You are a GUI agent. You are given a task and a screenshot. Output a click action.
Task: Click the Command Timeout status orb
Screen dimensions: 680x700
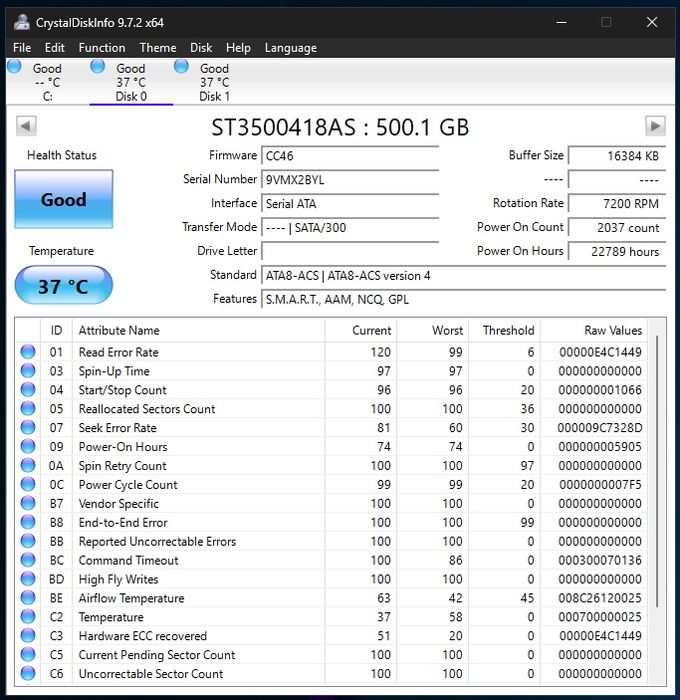(28, 560)
